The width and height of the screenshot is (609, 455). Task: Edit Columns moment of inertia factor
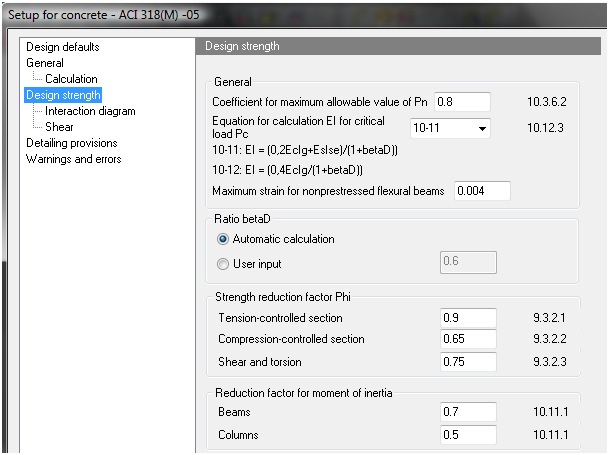(468, 435)
